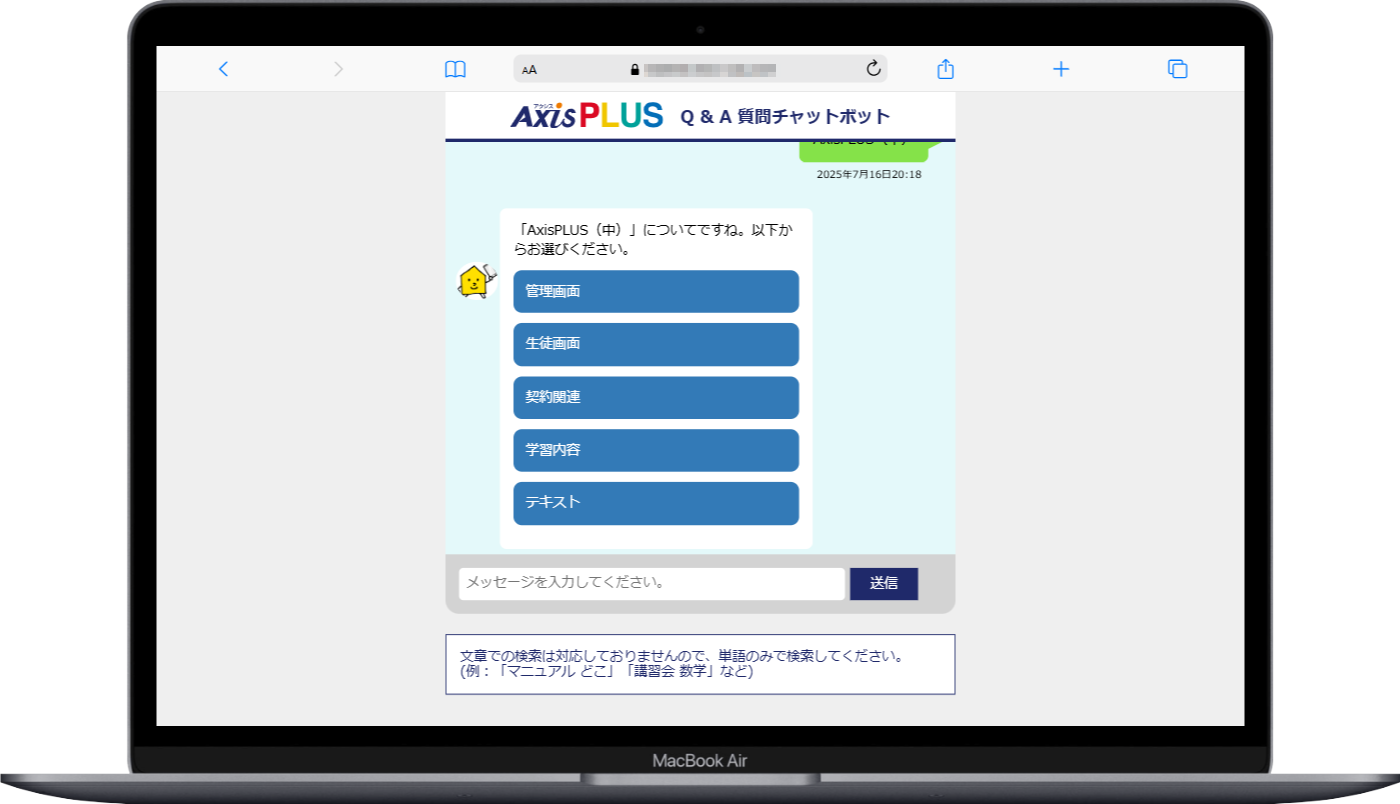Screen dimensions: 1400x804
Task: Select the 学習内容 option
Action: pos(656,450)
